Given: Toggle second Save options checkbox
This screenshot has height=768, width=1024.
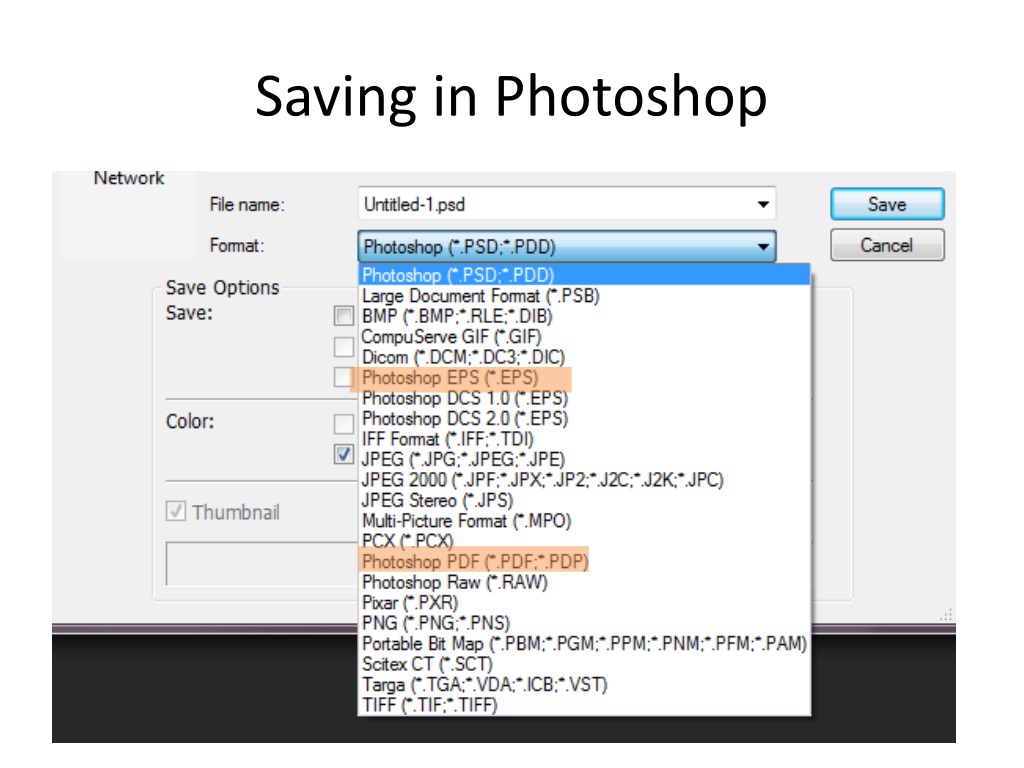Looking at the screenshot, I should [x=344, y=347].
